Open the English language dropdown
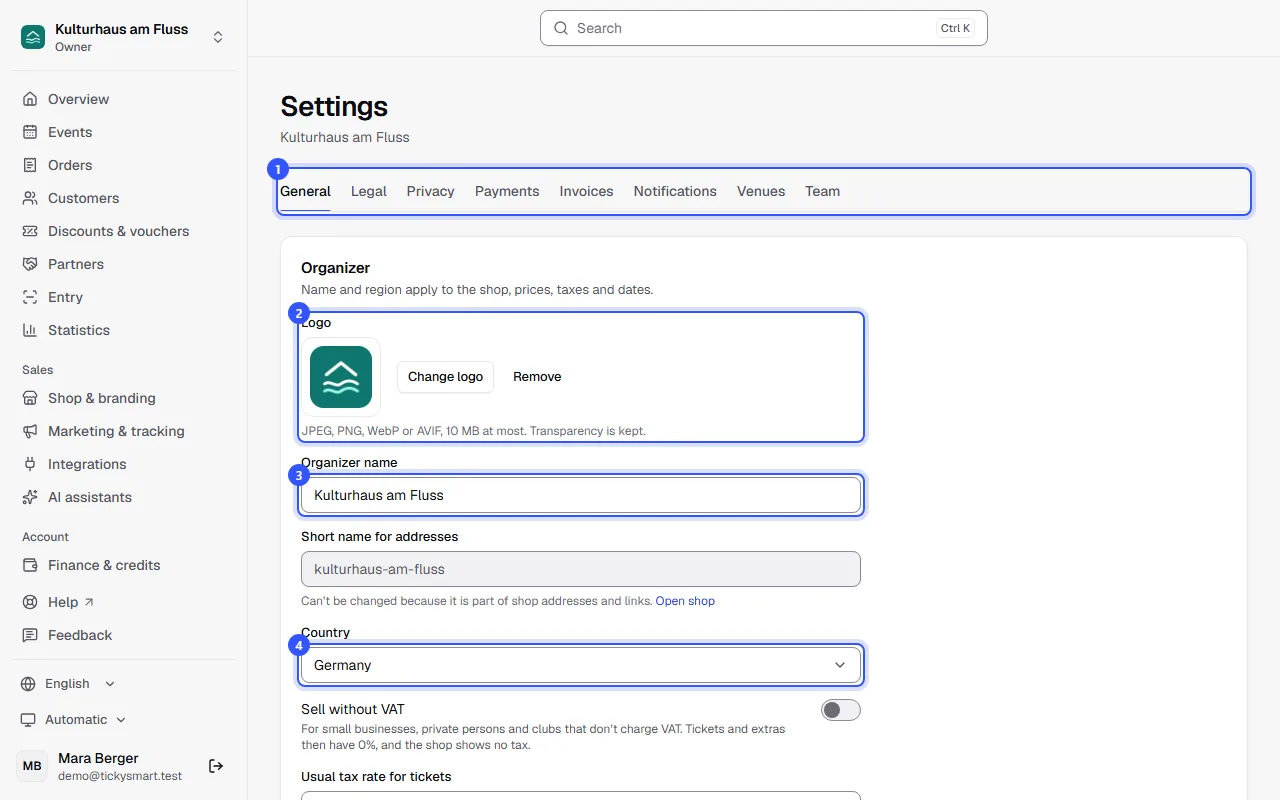The image size is (1280, 800). point(68,684)
